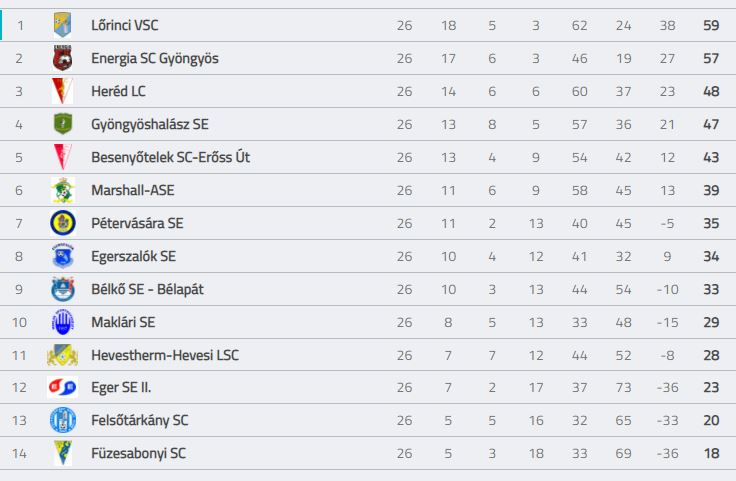Click Lőrinci VSC's 59 points value
Viewport: 736px width, 481px height.
pos(711,25)
